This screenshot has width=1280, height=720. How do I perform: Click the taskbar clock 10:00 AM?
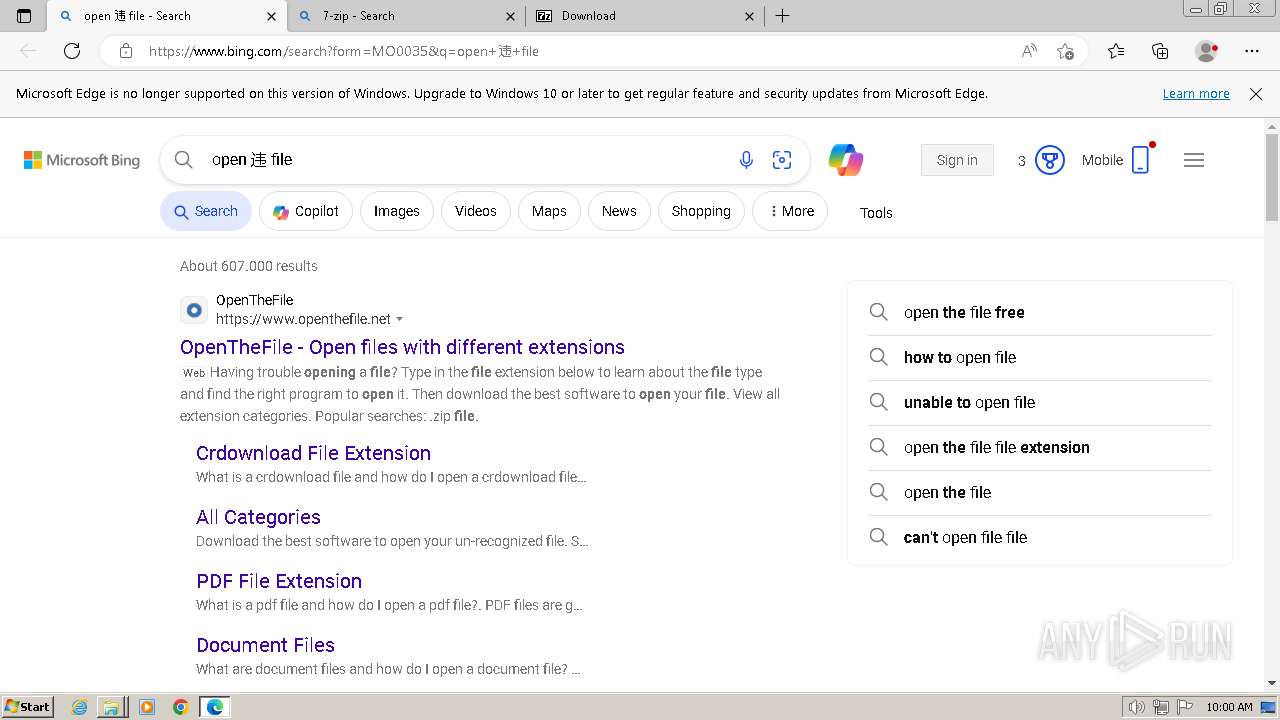click(x=1229, y=707)
